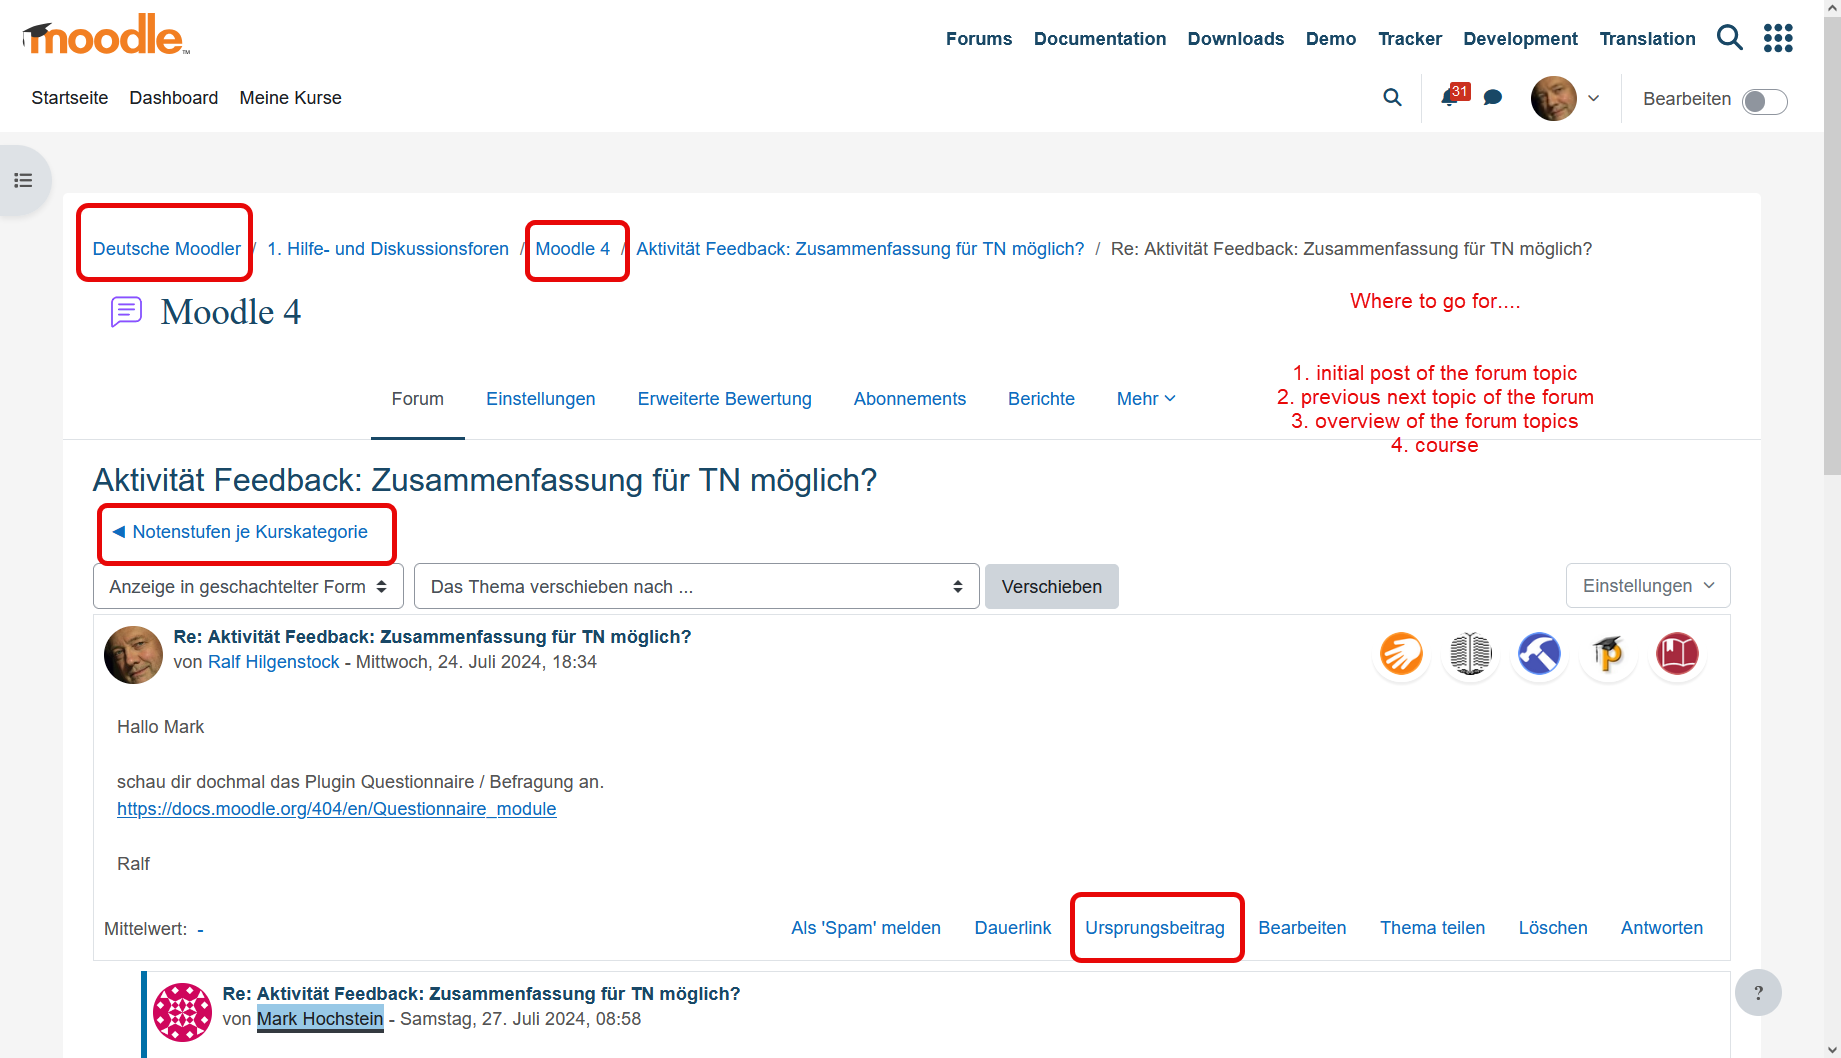The height and width of the screenshot is (1058, 1841).
Task: Open the Erweiterte Bewertung tab
Action: 725,399
